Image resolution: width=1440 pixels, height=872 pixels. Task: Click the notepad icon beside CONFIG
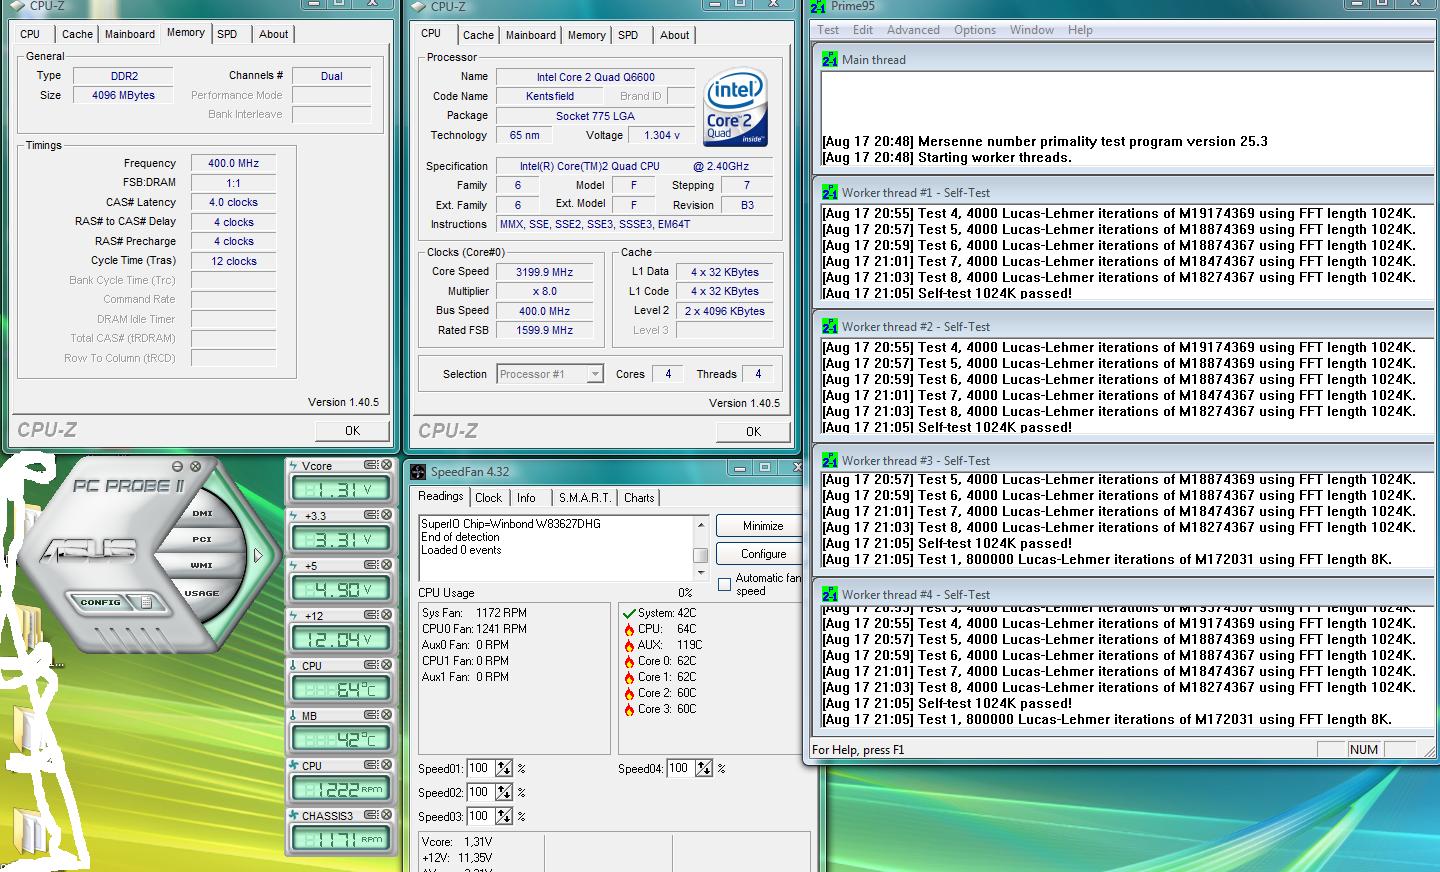point(146,602)
